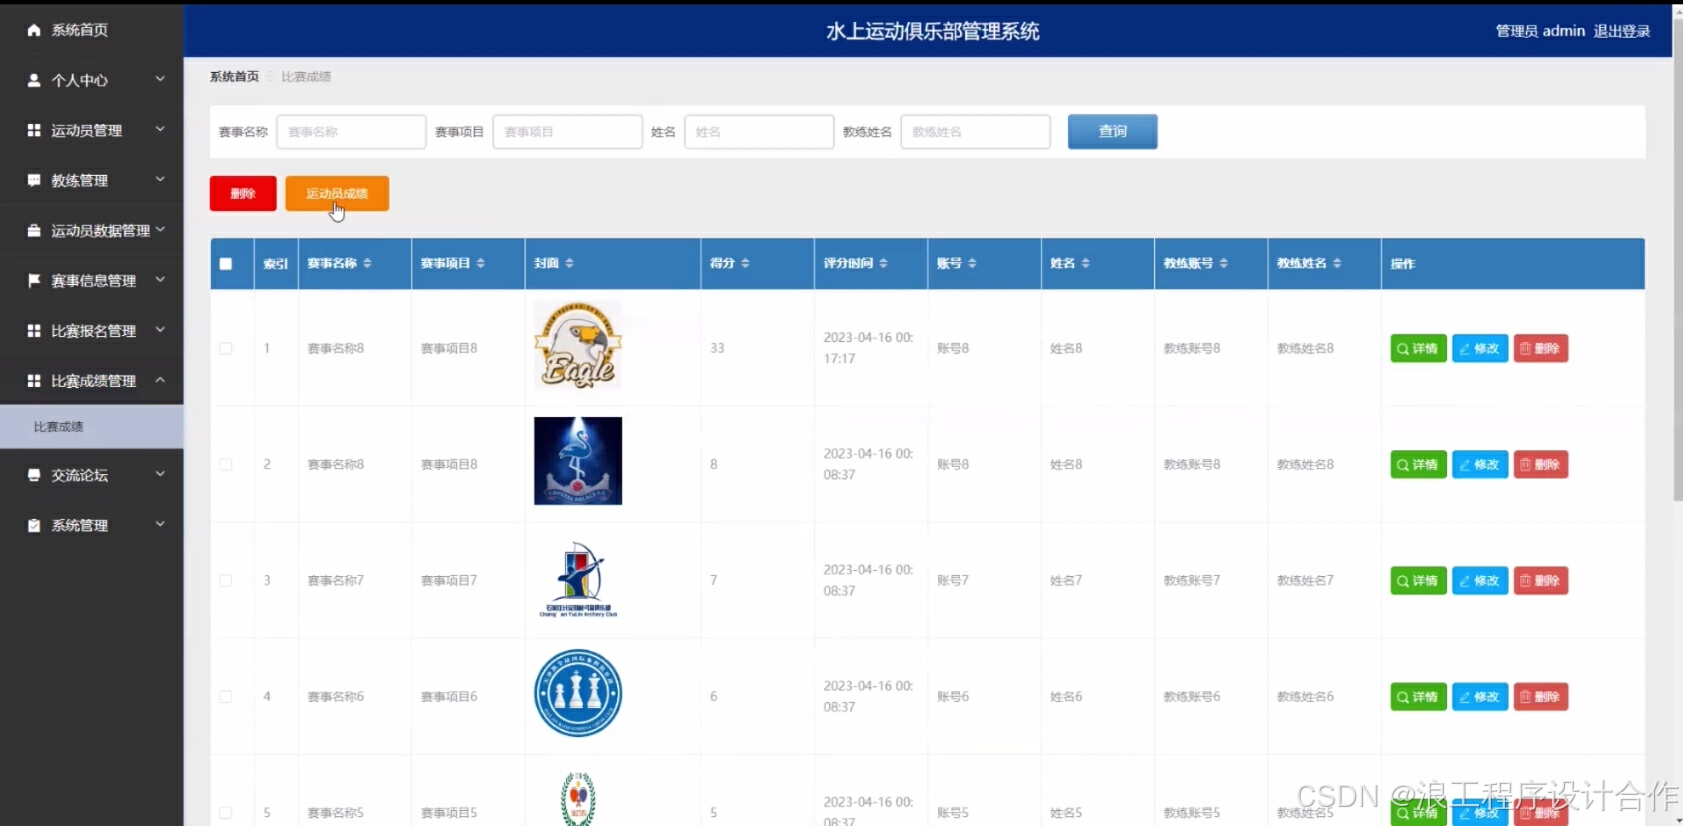Expand the 个人中心 menu chevron
The image size is (1683, 826).
pos(160,79)
